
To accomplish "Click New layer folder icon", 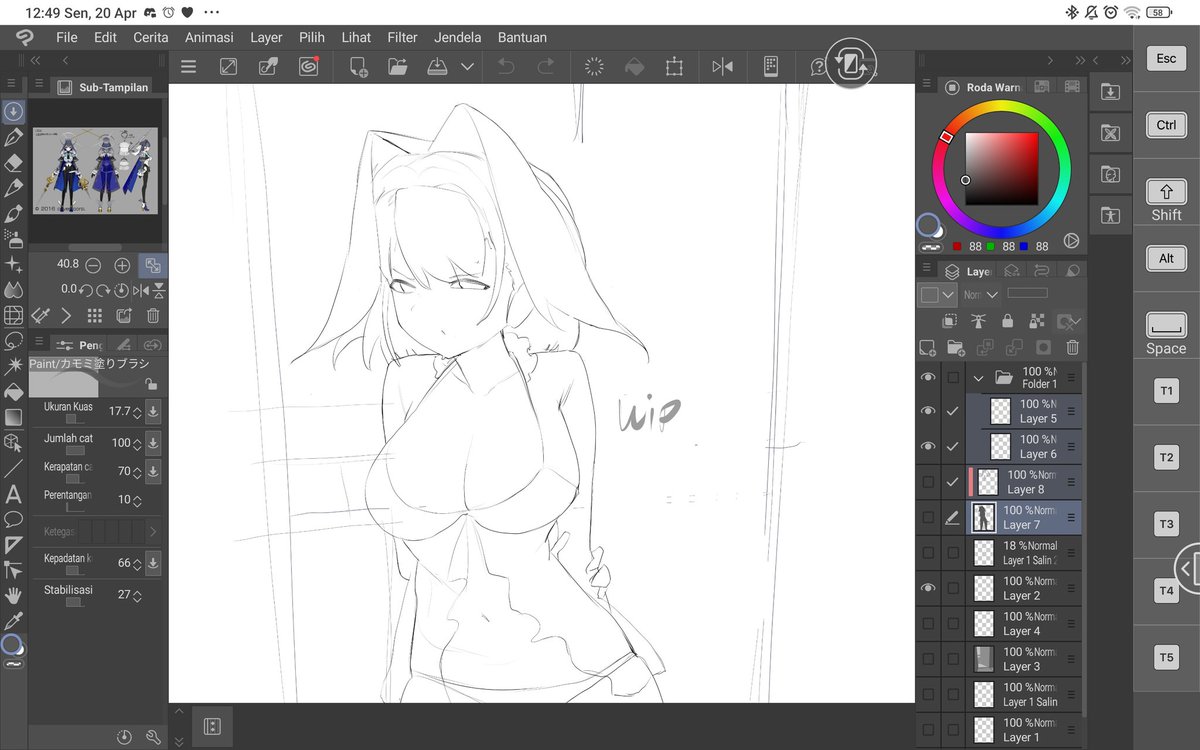I will click(956, 348).
